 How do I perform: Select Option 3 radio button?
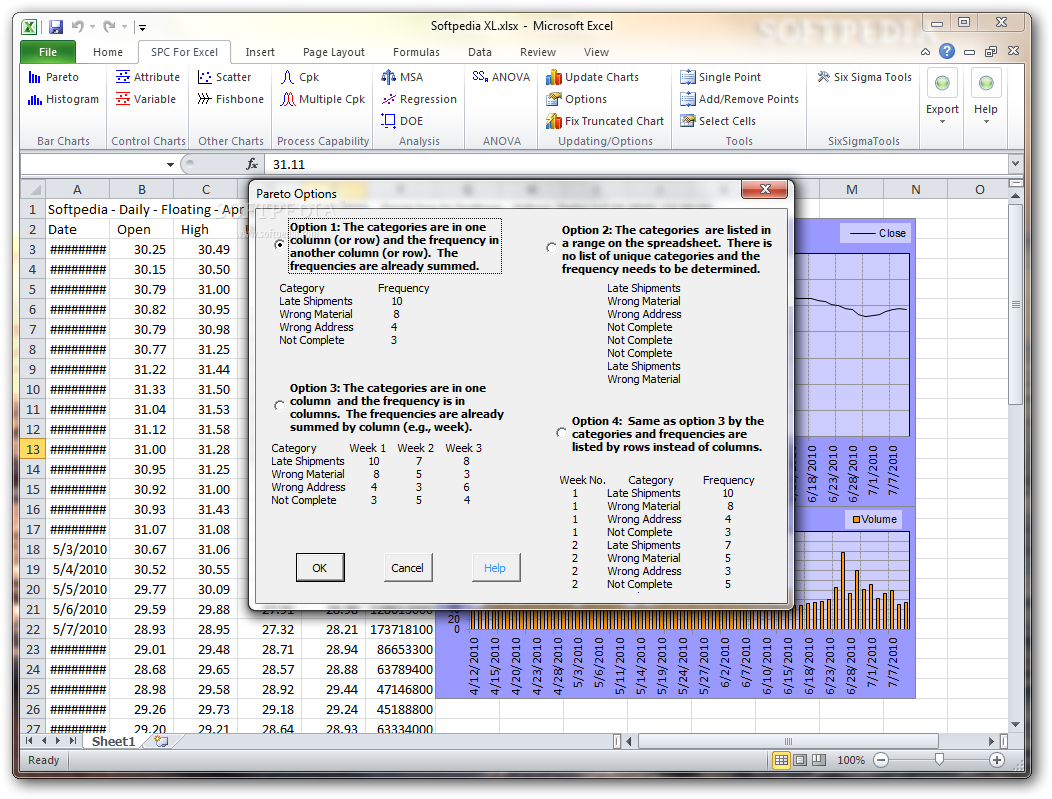coord(279,405)
